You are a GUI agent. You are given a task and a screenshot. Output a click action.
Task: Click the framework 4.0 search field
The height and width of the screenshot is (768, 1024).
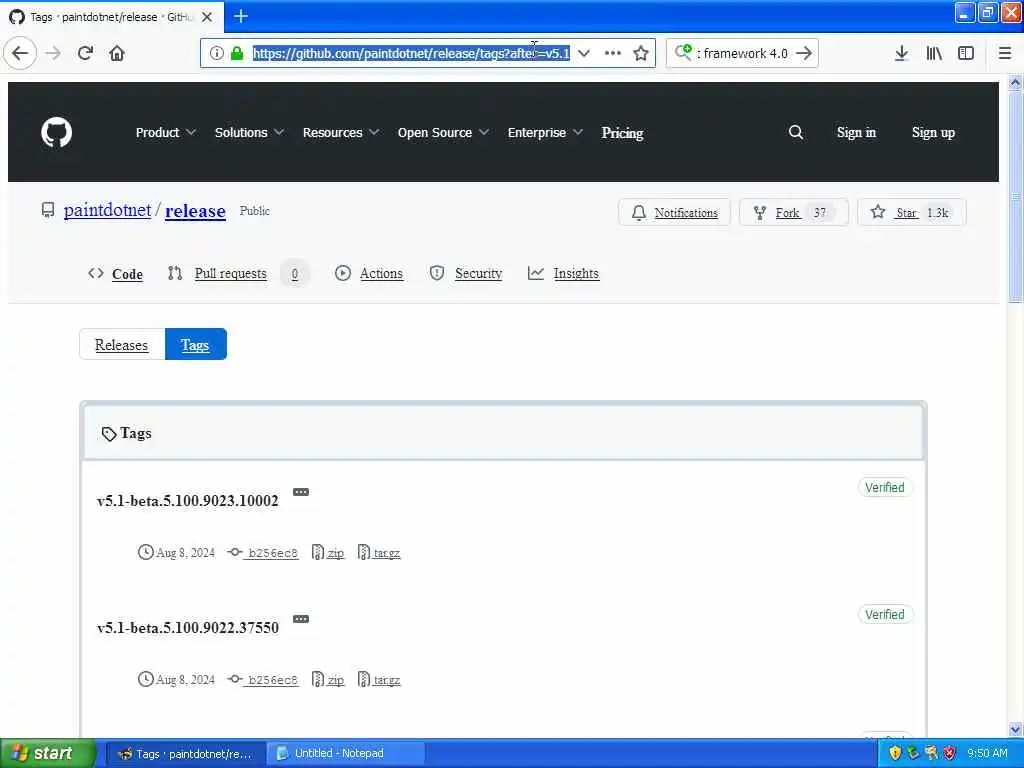click(744, 53)
